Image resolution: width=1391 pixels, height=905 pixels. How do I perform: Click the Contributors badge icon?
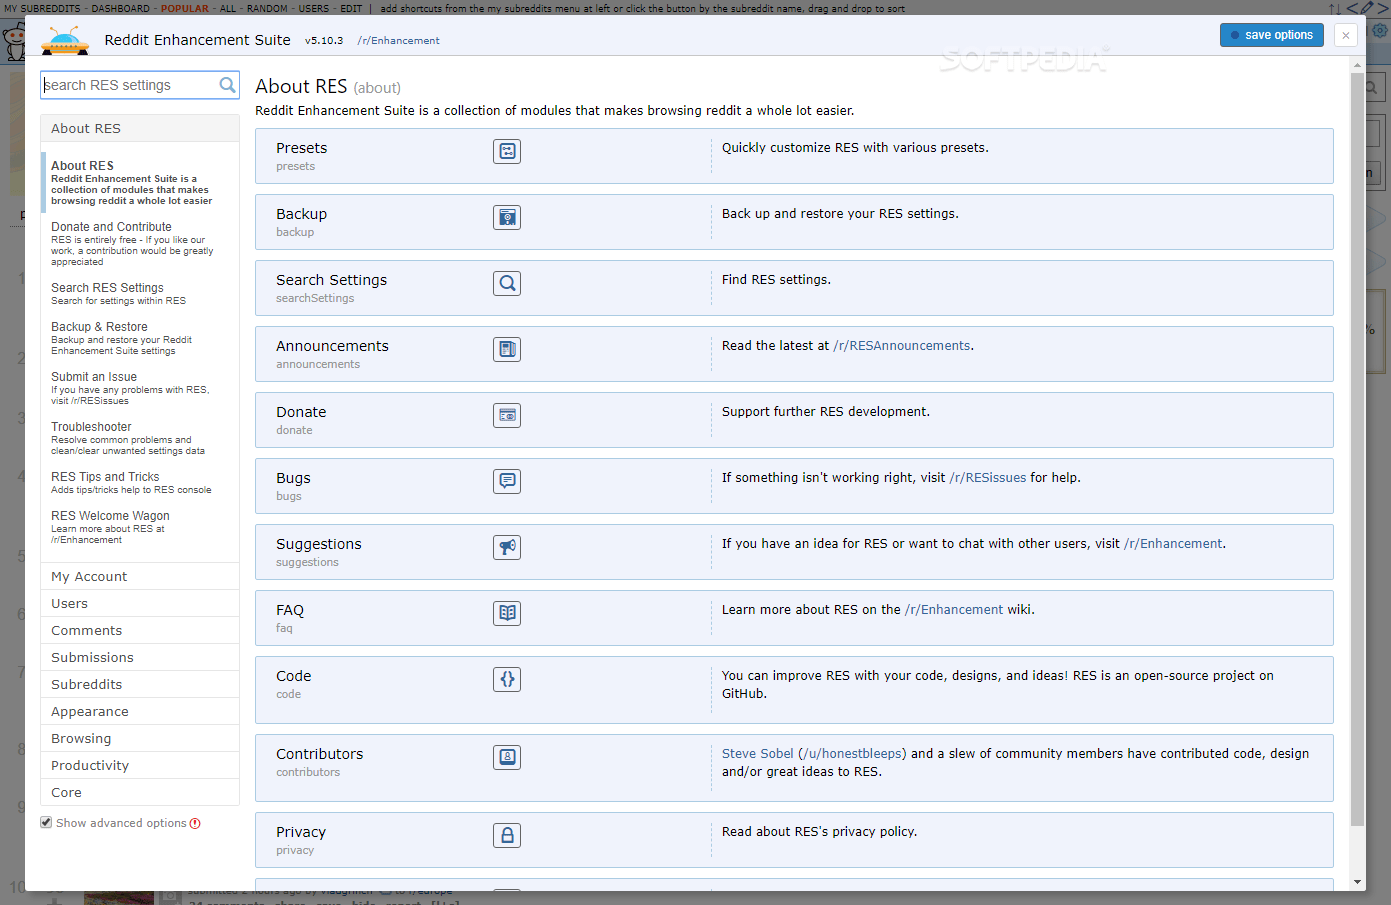[x=507, y=757]
